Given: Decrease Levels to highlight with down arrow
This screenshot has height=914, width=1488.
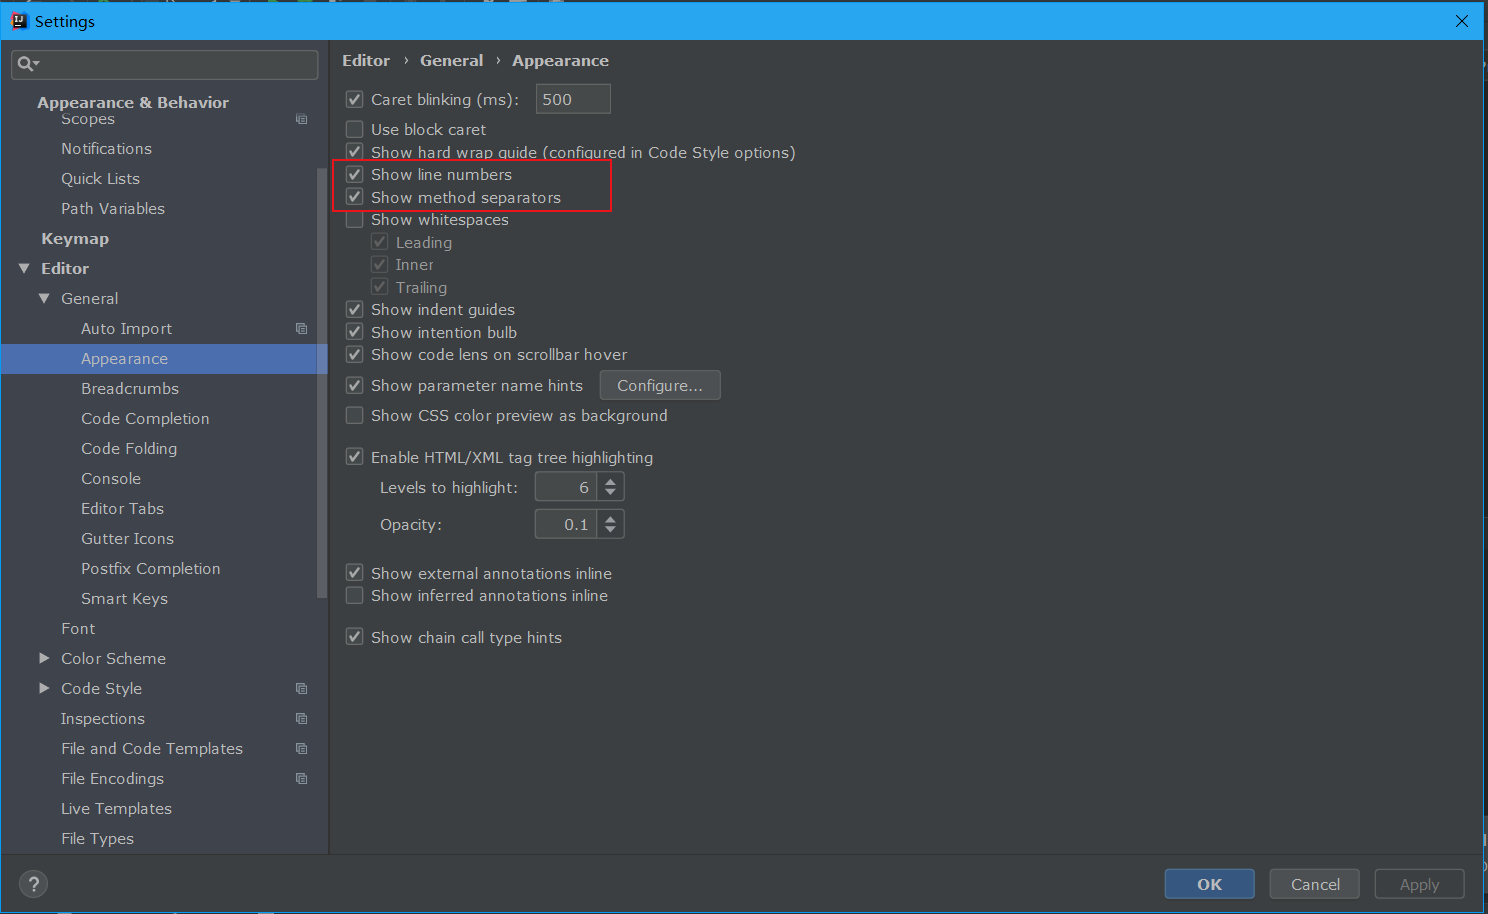Looking at the screenshot, I should (x=611, y=494).
